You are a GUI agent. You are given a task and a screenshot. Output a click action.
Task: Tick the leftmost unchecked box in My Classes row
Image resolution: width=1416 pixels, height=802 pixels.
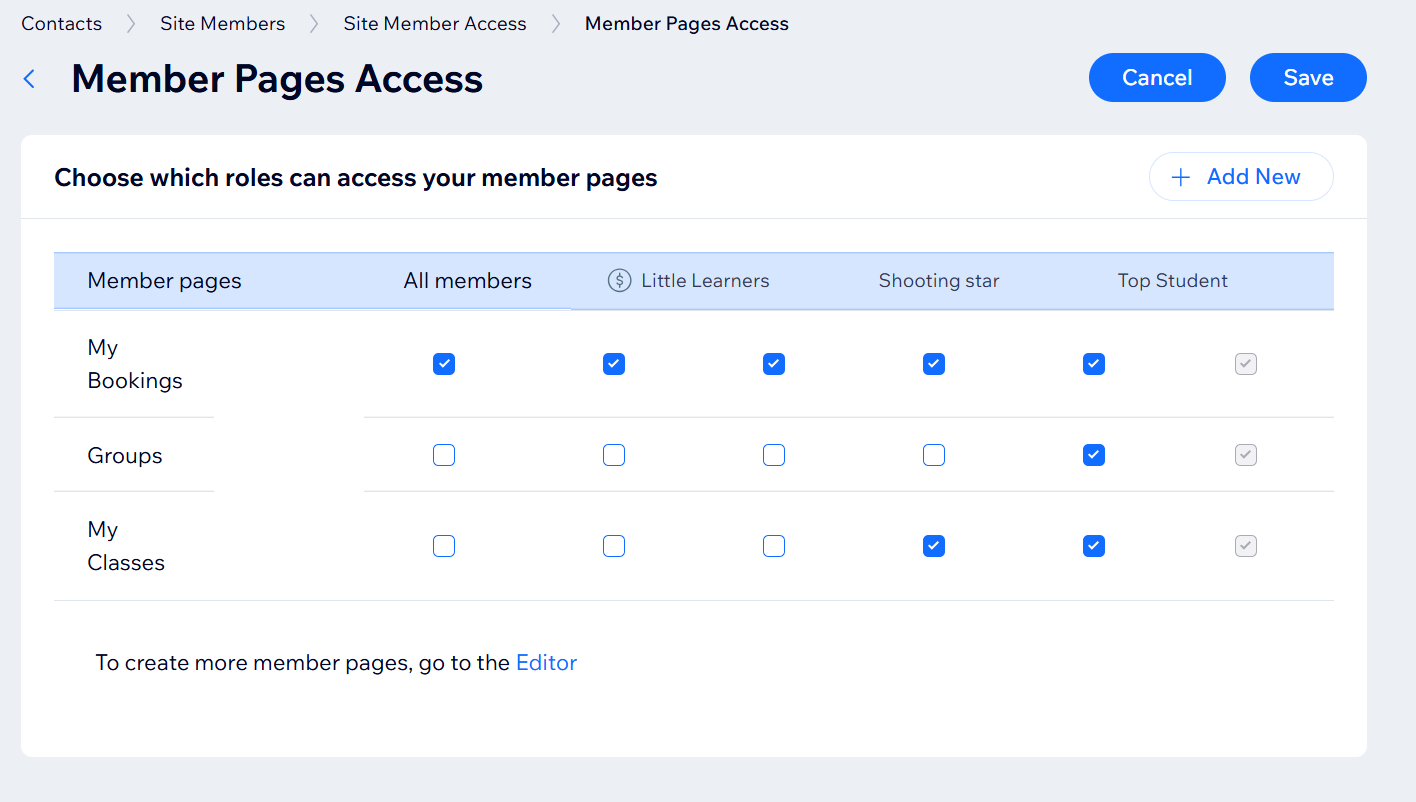444,546
